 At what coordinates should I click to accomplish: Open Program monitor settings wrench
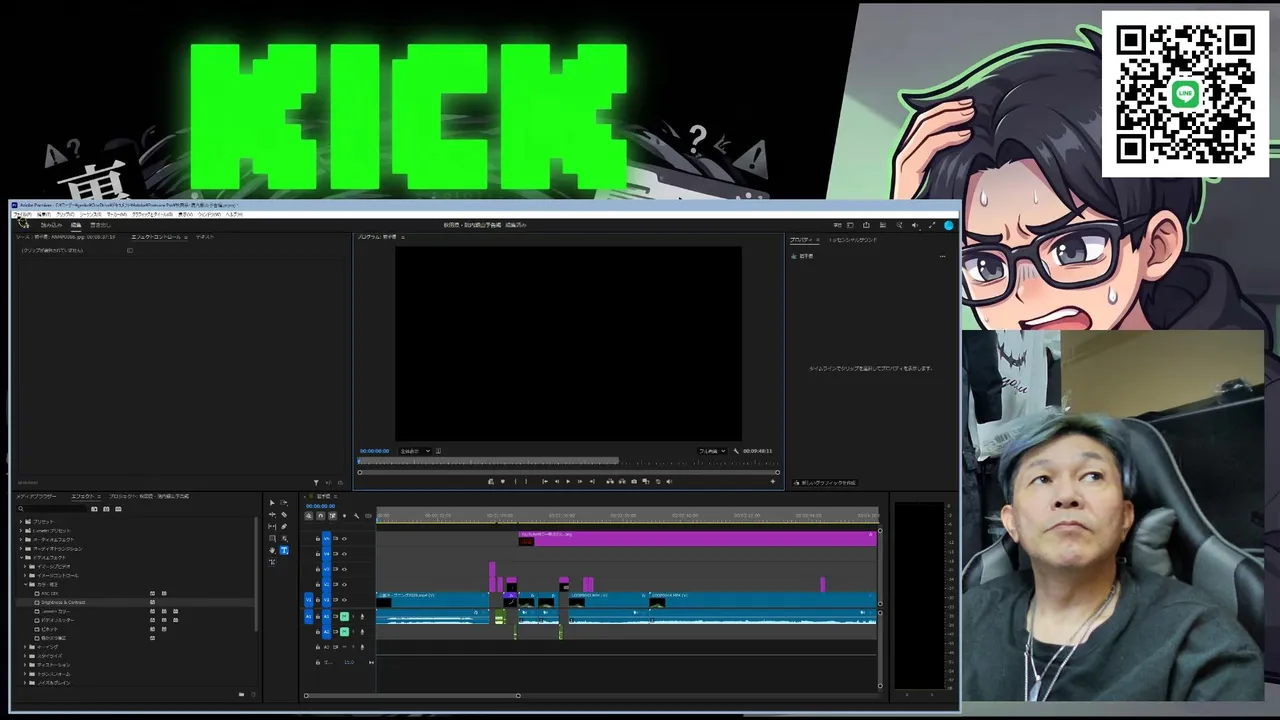coord(736,451)
